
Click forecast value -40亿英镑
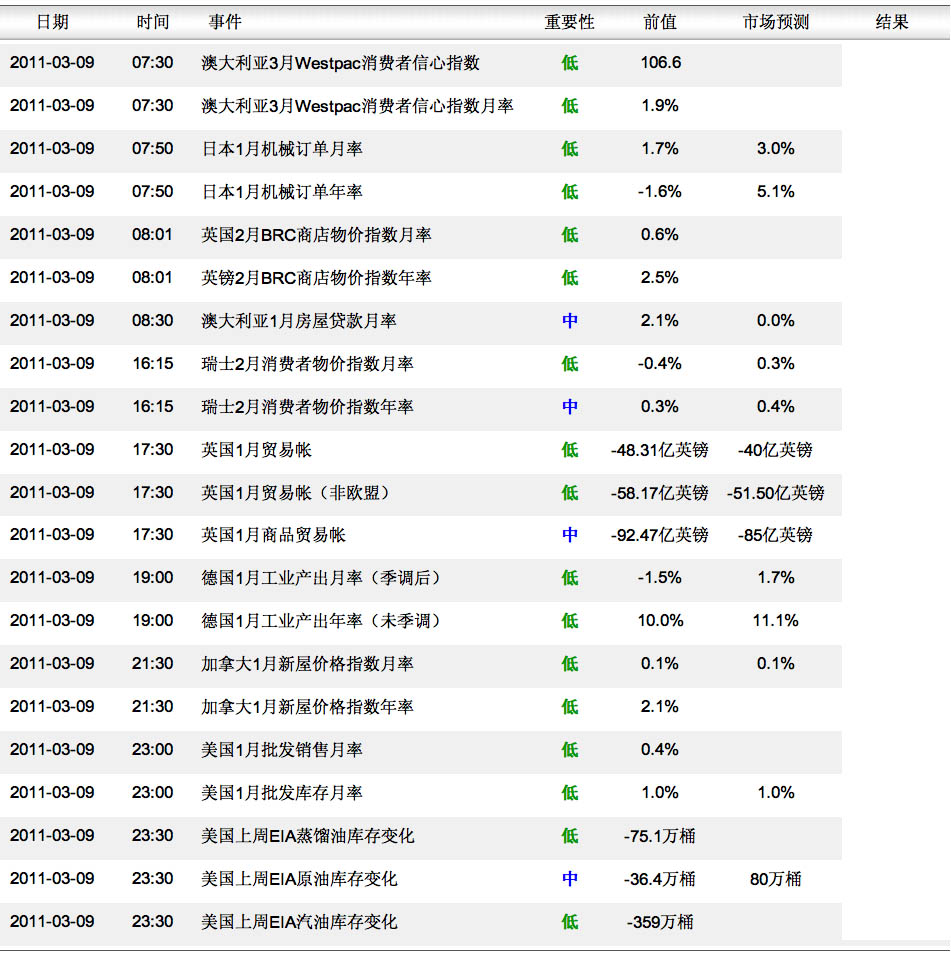coord(776,450)
